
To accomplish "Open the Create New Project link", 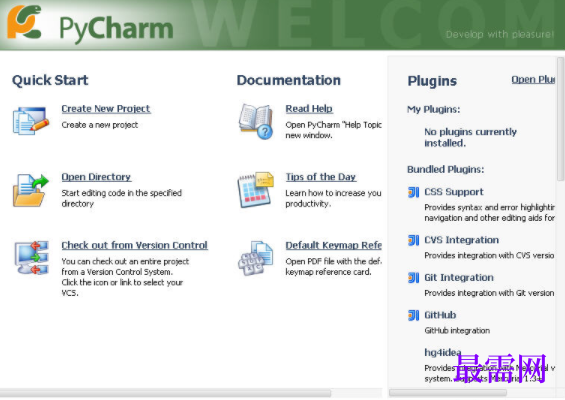I will pos(106,108).
